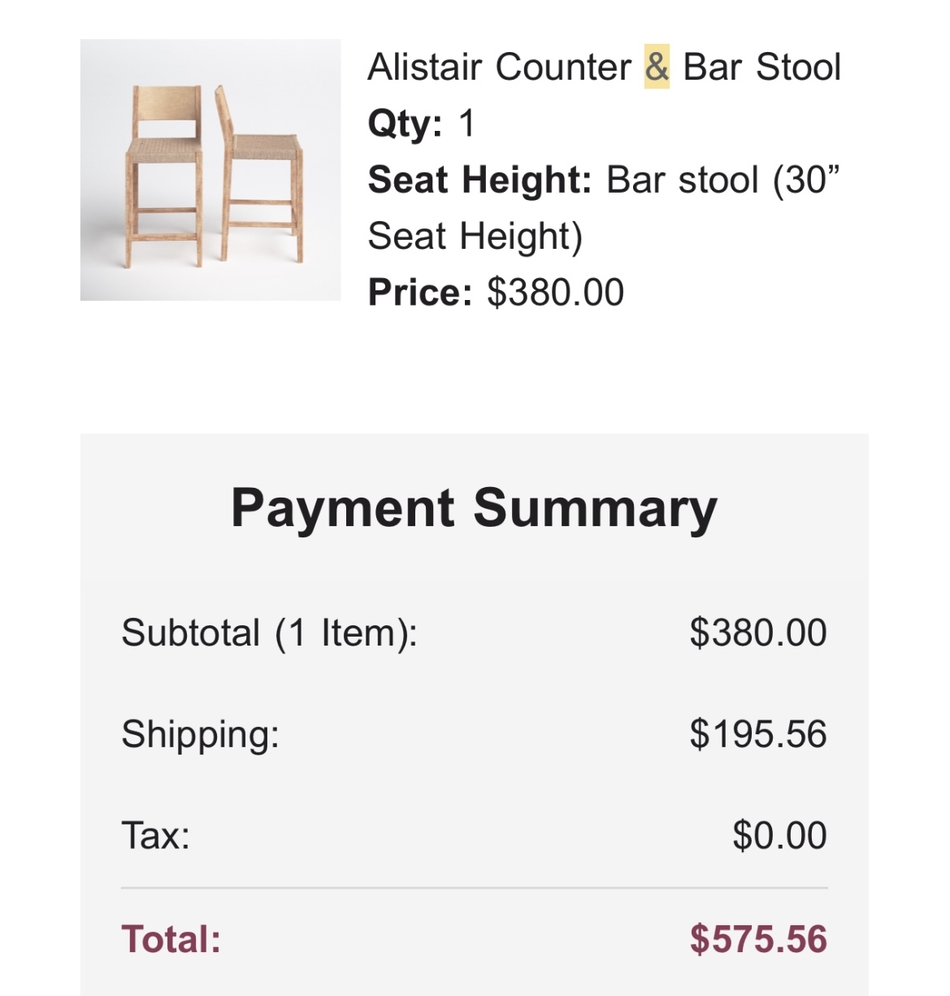Select the $575.56 total amount
950x996 pixels.
click(x=759, y=939)
